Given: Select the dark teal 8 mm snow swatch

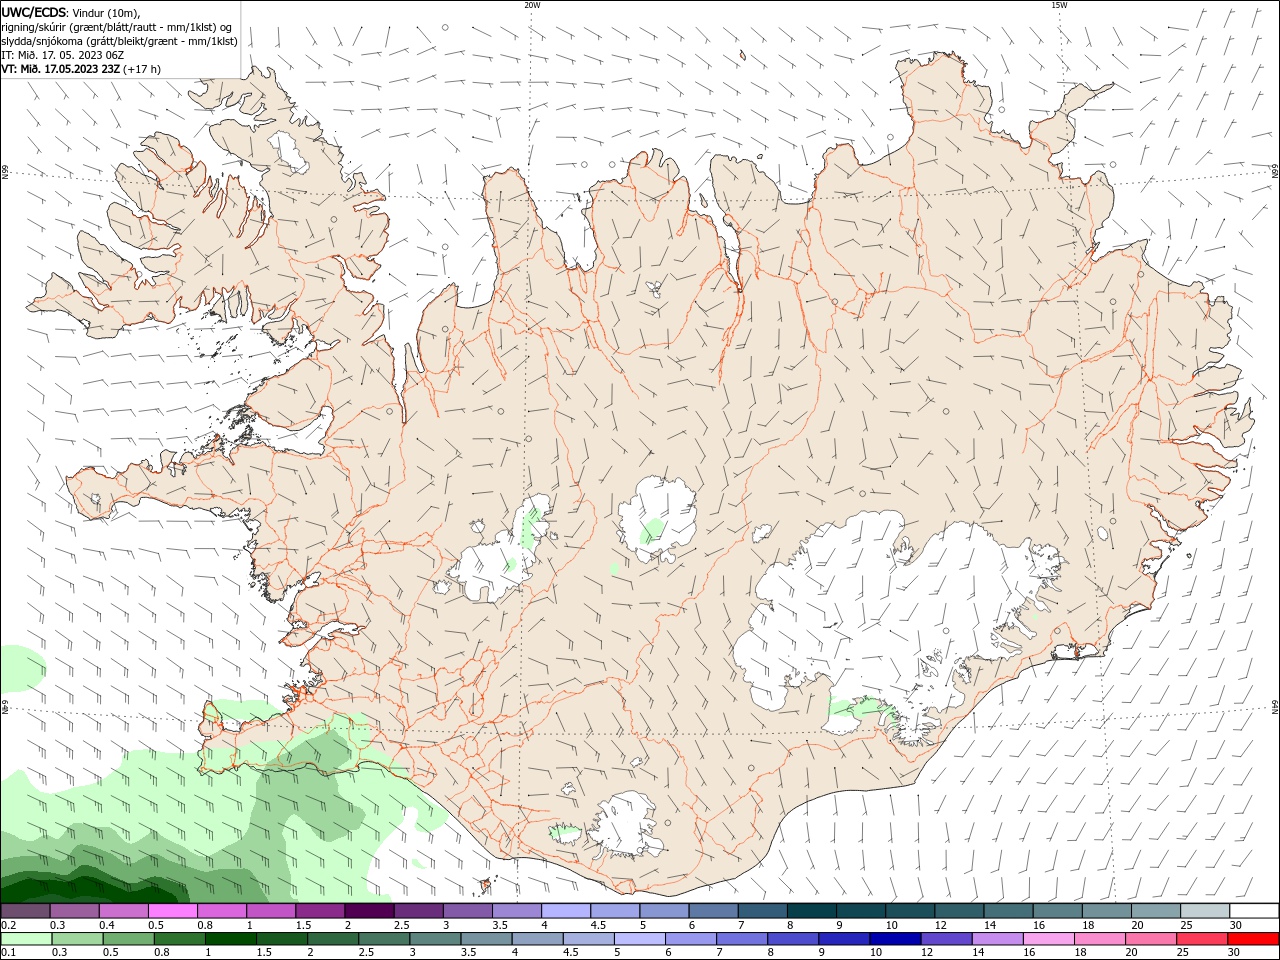Looking at the screenshot, I should click(x=812, y=911).
